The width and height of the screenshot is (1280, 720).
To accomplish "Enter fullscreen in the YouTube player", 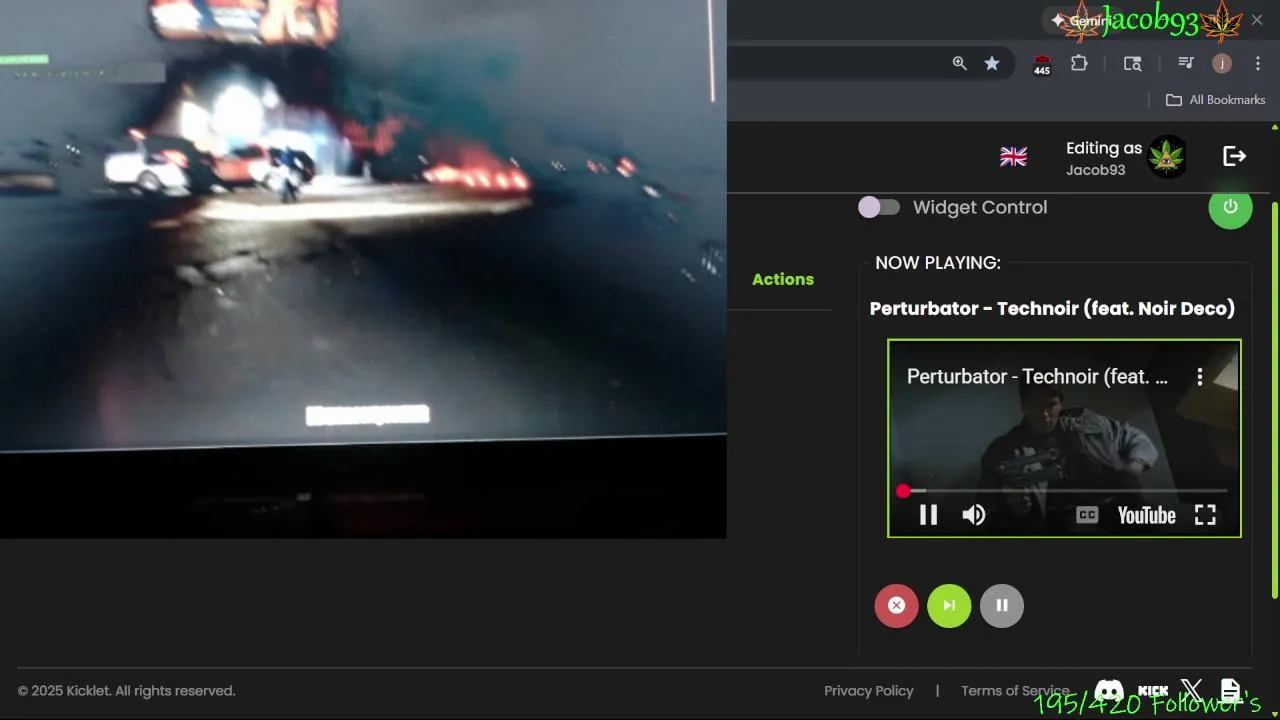I will 1205,515.
